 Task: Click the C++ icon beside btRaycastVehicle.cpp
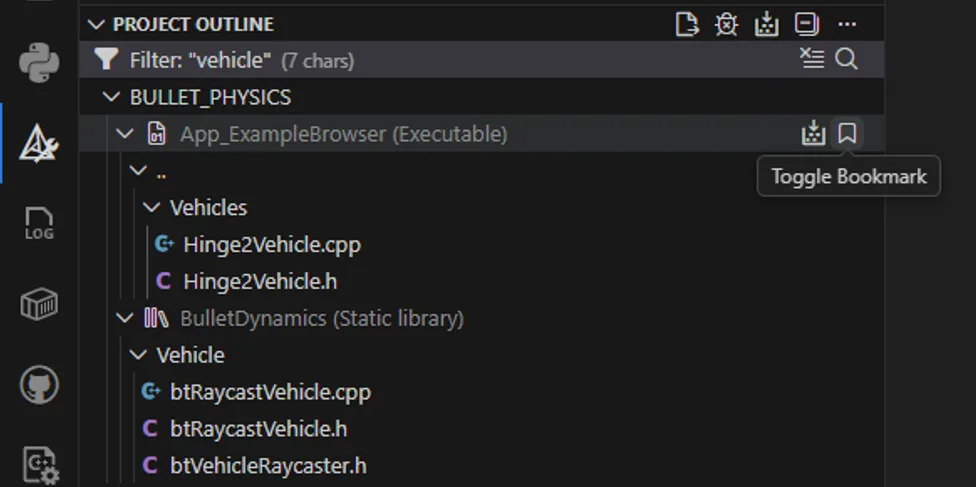coord(151,392)
